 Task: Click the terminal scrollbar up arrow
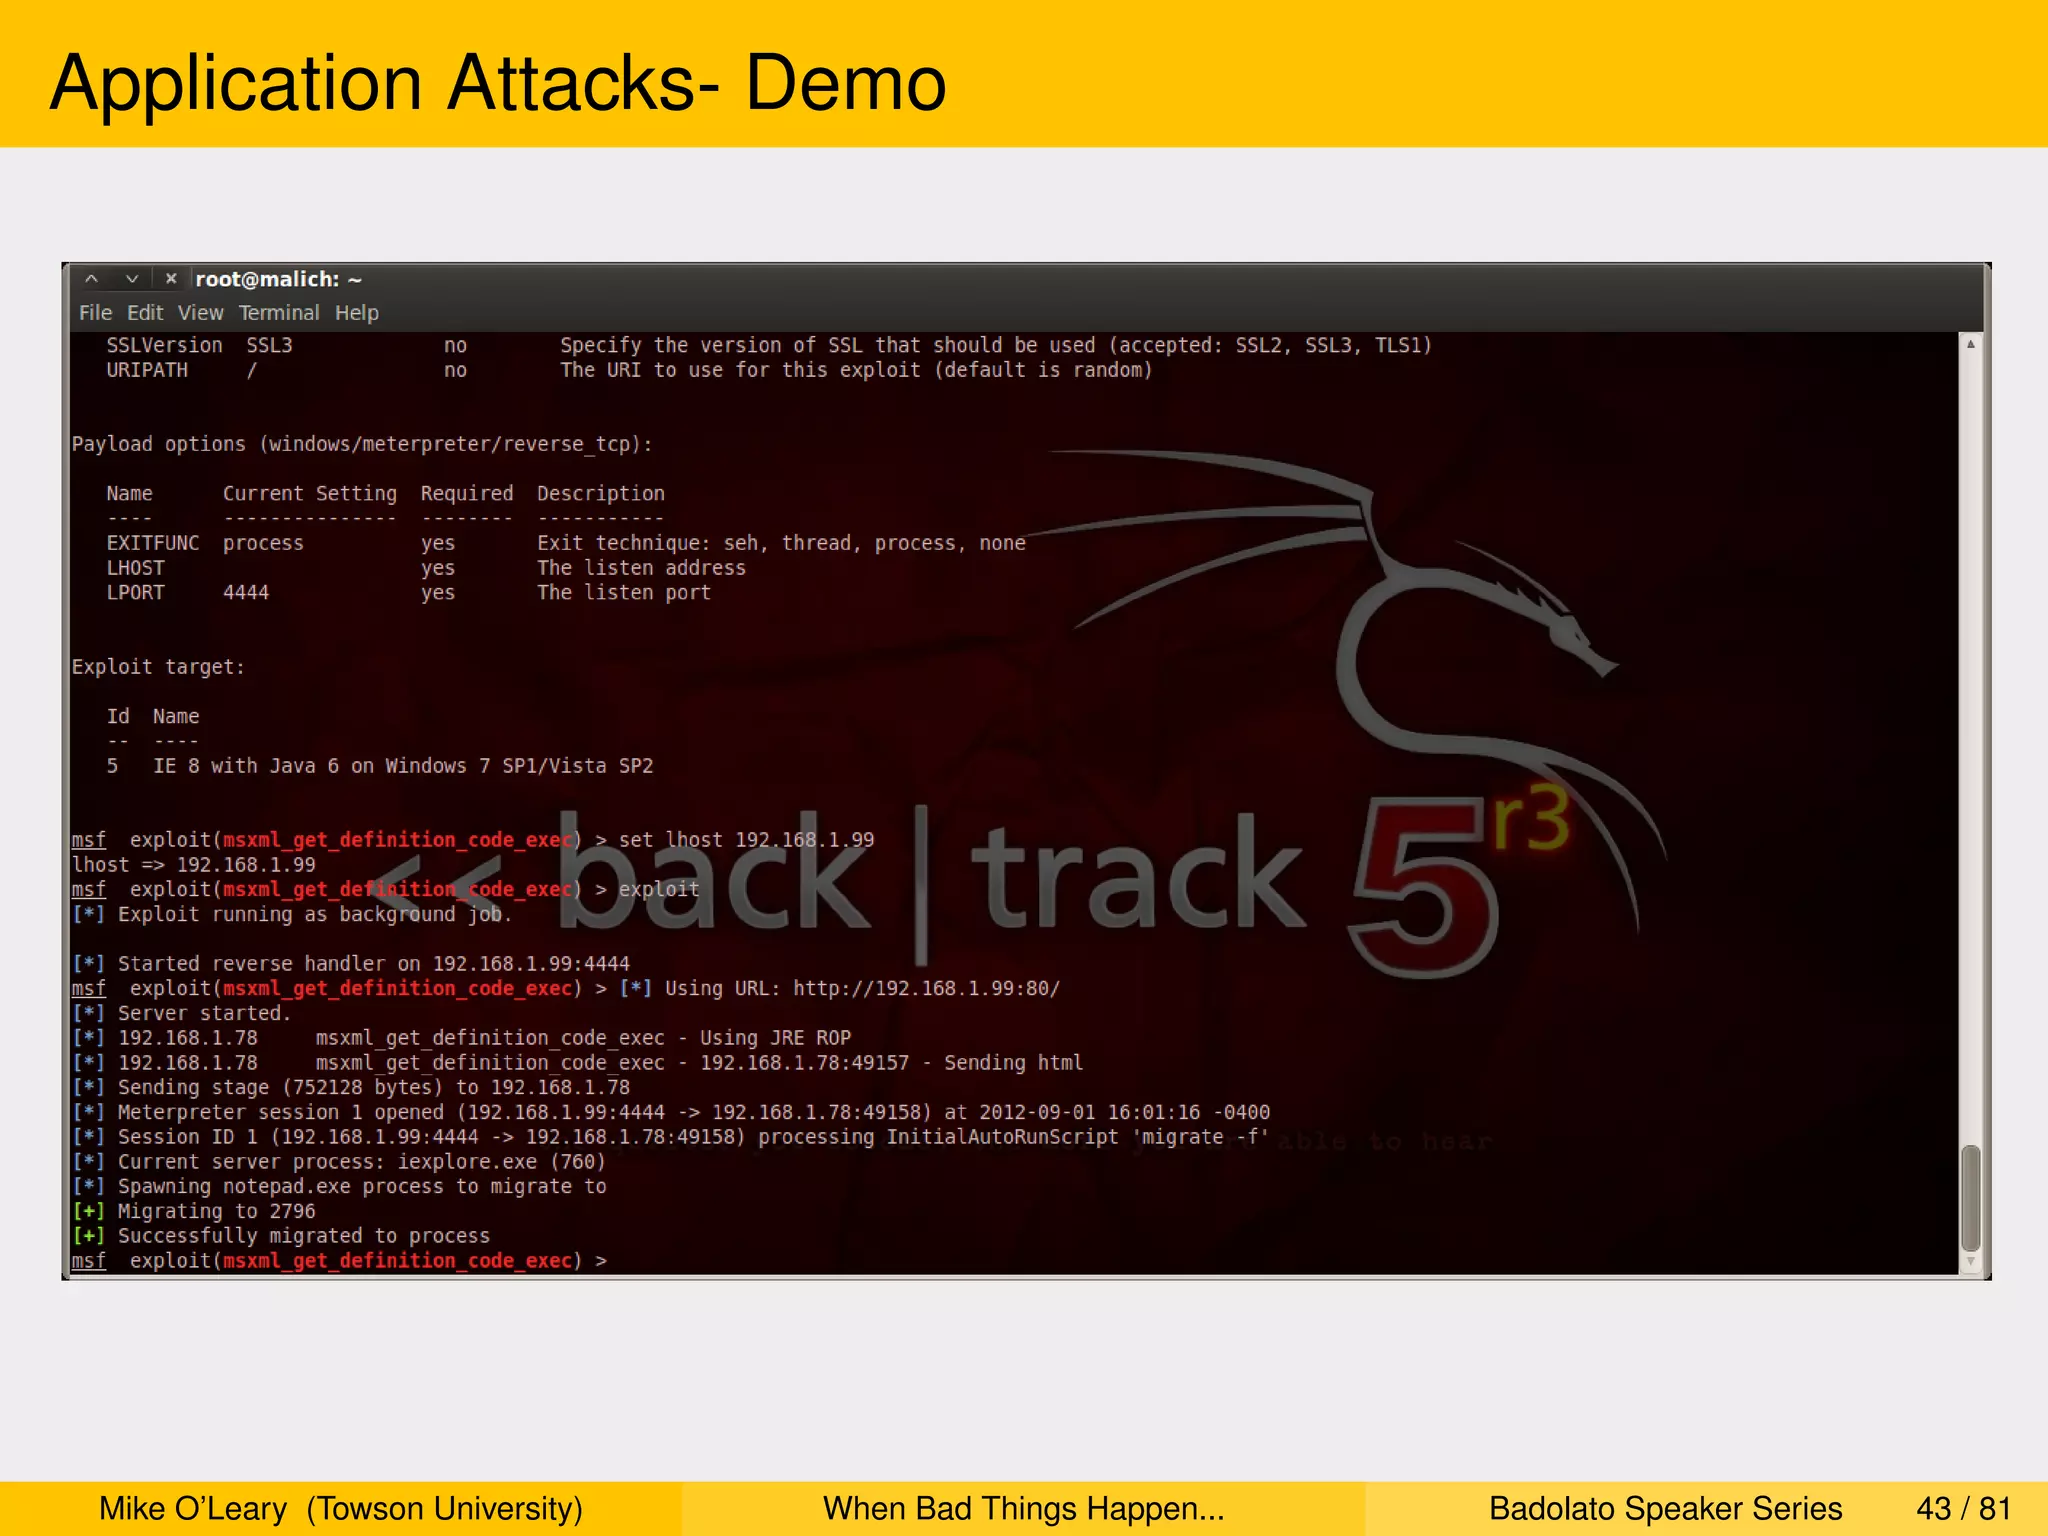[1970, 344]
